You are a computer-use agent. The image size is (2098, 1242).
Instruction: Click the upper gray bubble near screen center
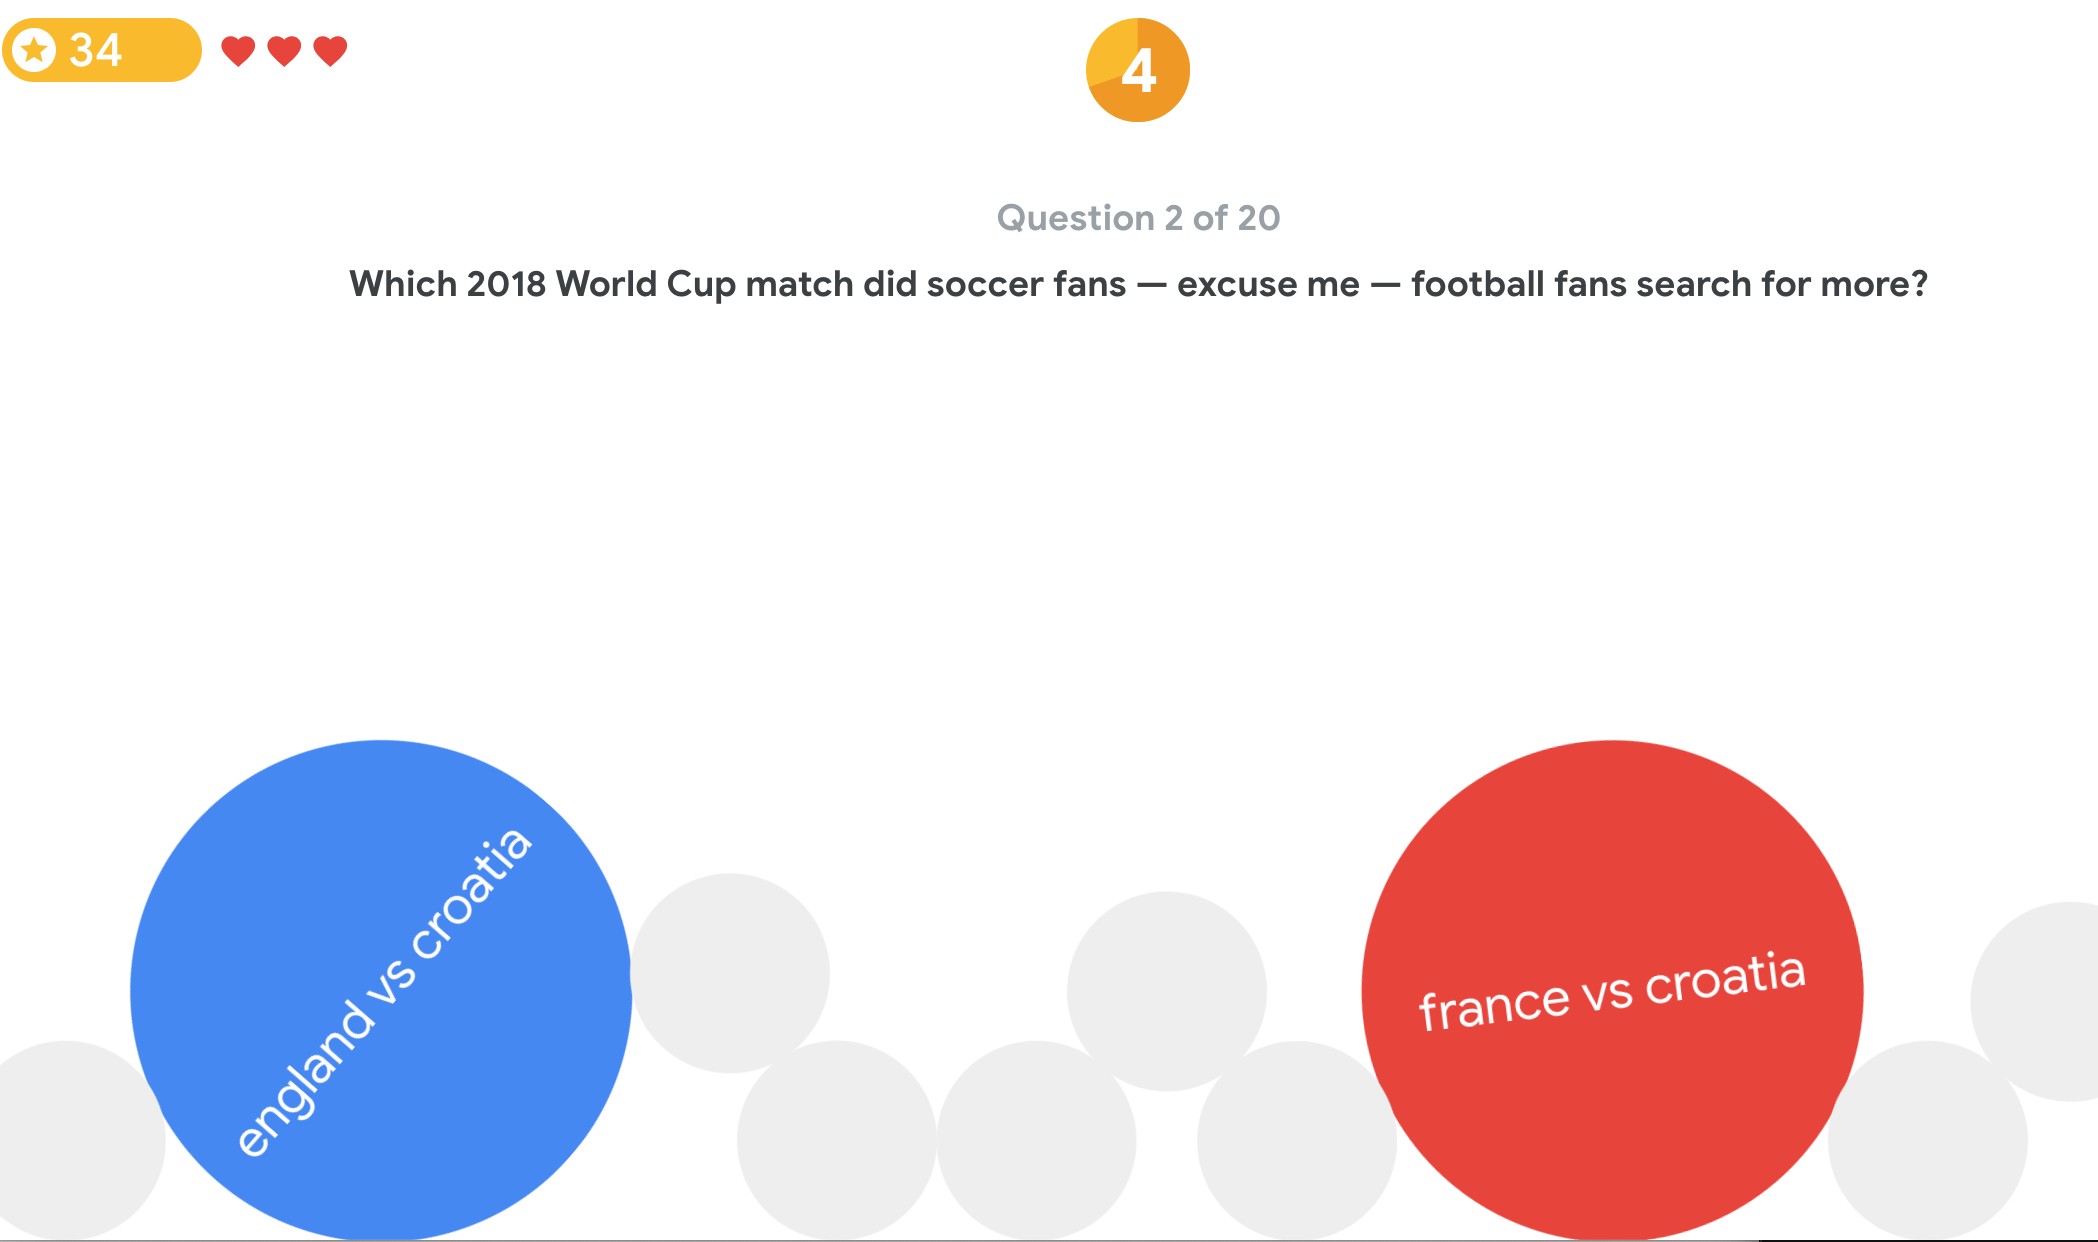[x=1167, y=991]
